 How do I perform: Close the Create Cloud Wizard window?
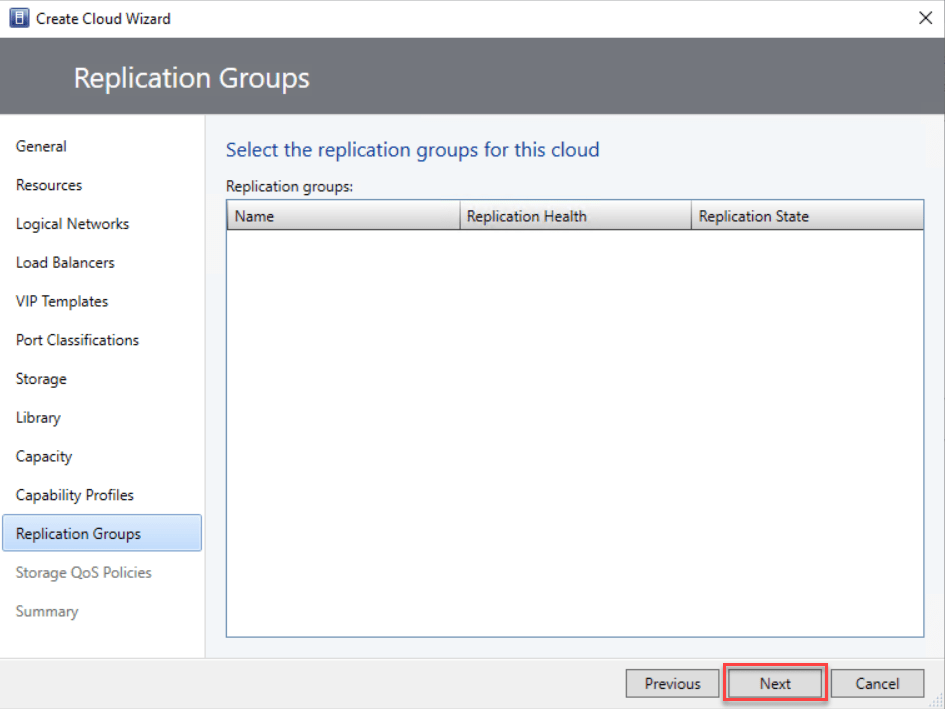[x=924, y=18]
